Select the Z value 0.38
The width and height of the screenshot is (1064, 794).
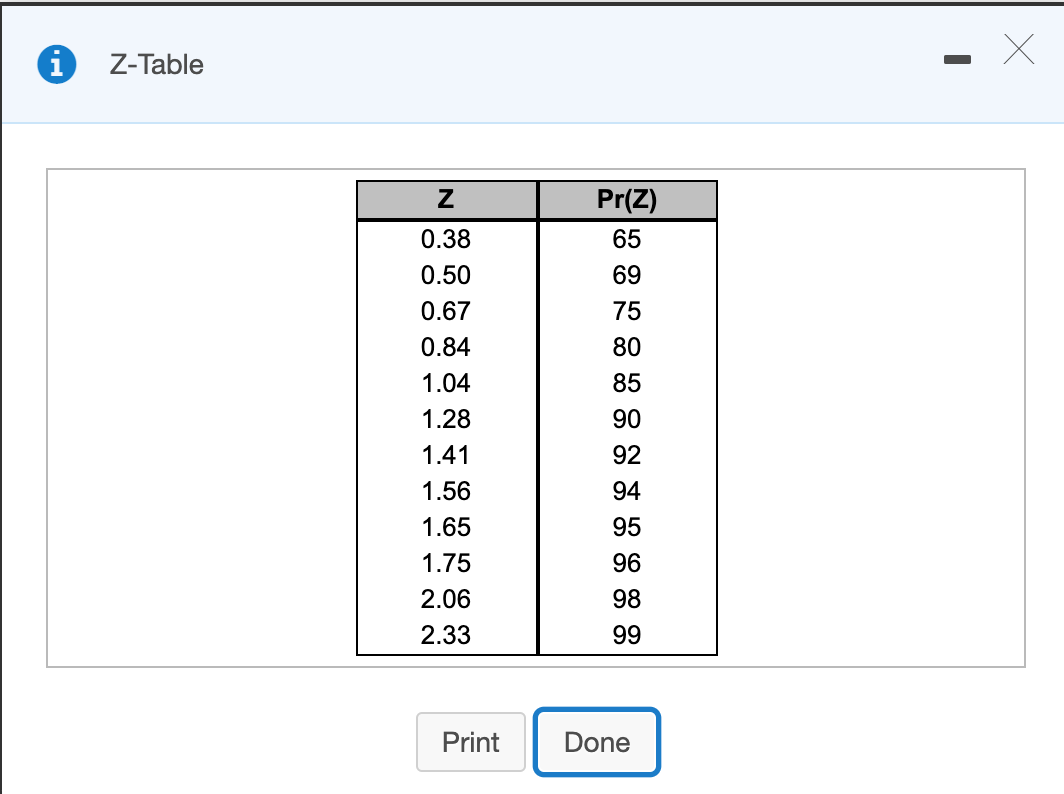tap(446, 239)
